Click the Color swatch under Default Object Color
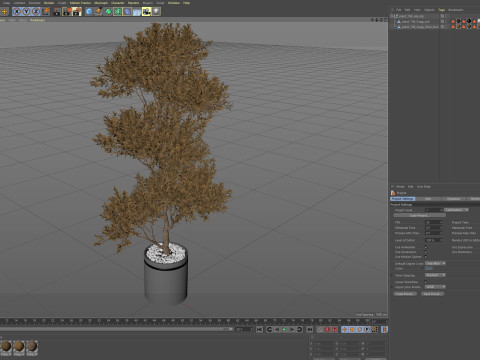This screenshot has width=480, height=360. coord(429,268)
